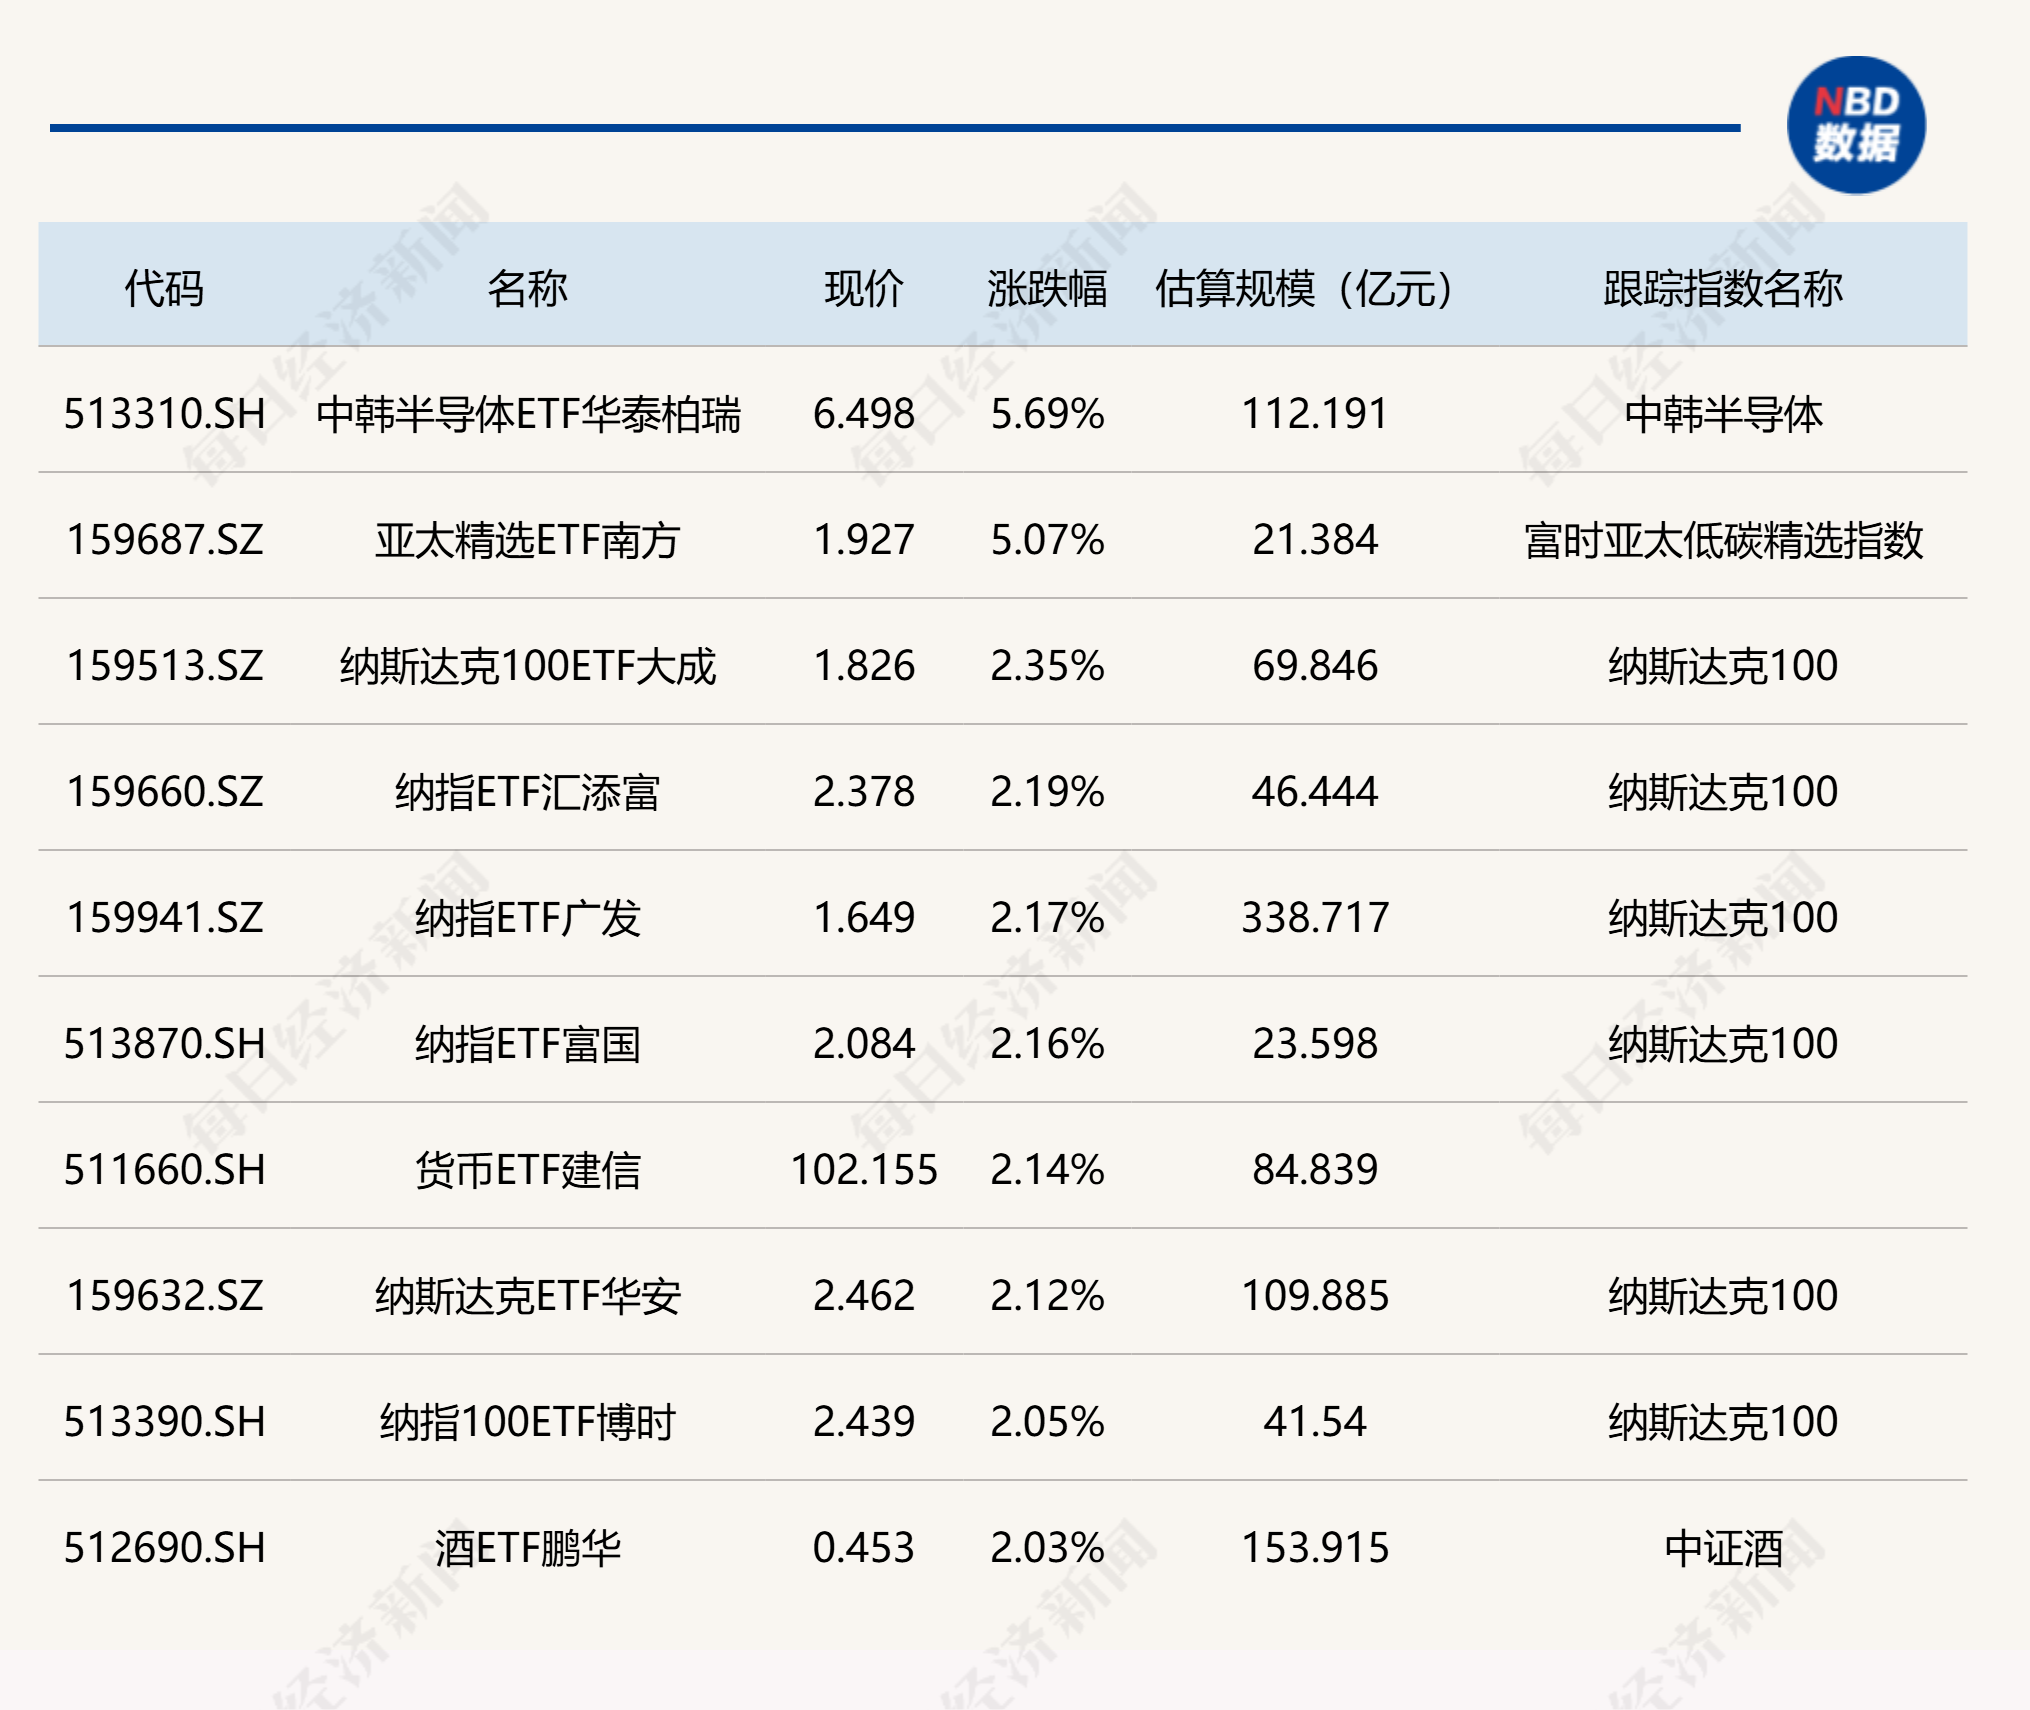
Task: Click name 纳斯达克100ETF大成
Action: click(528, 666)
